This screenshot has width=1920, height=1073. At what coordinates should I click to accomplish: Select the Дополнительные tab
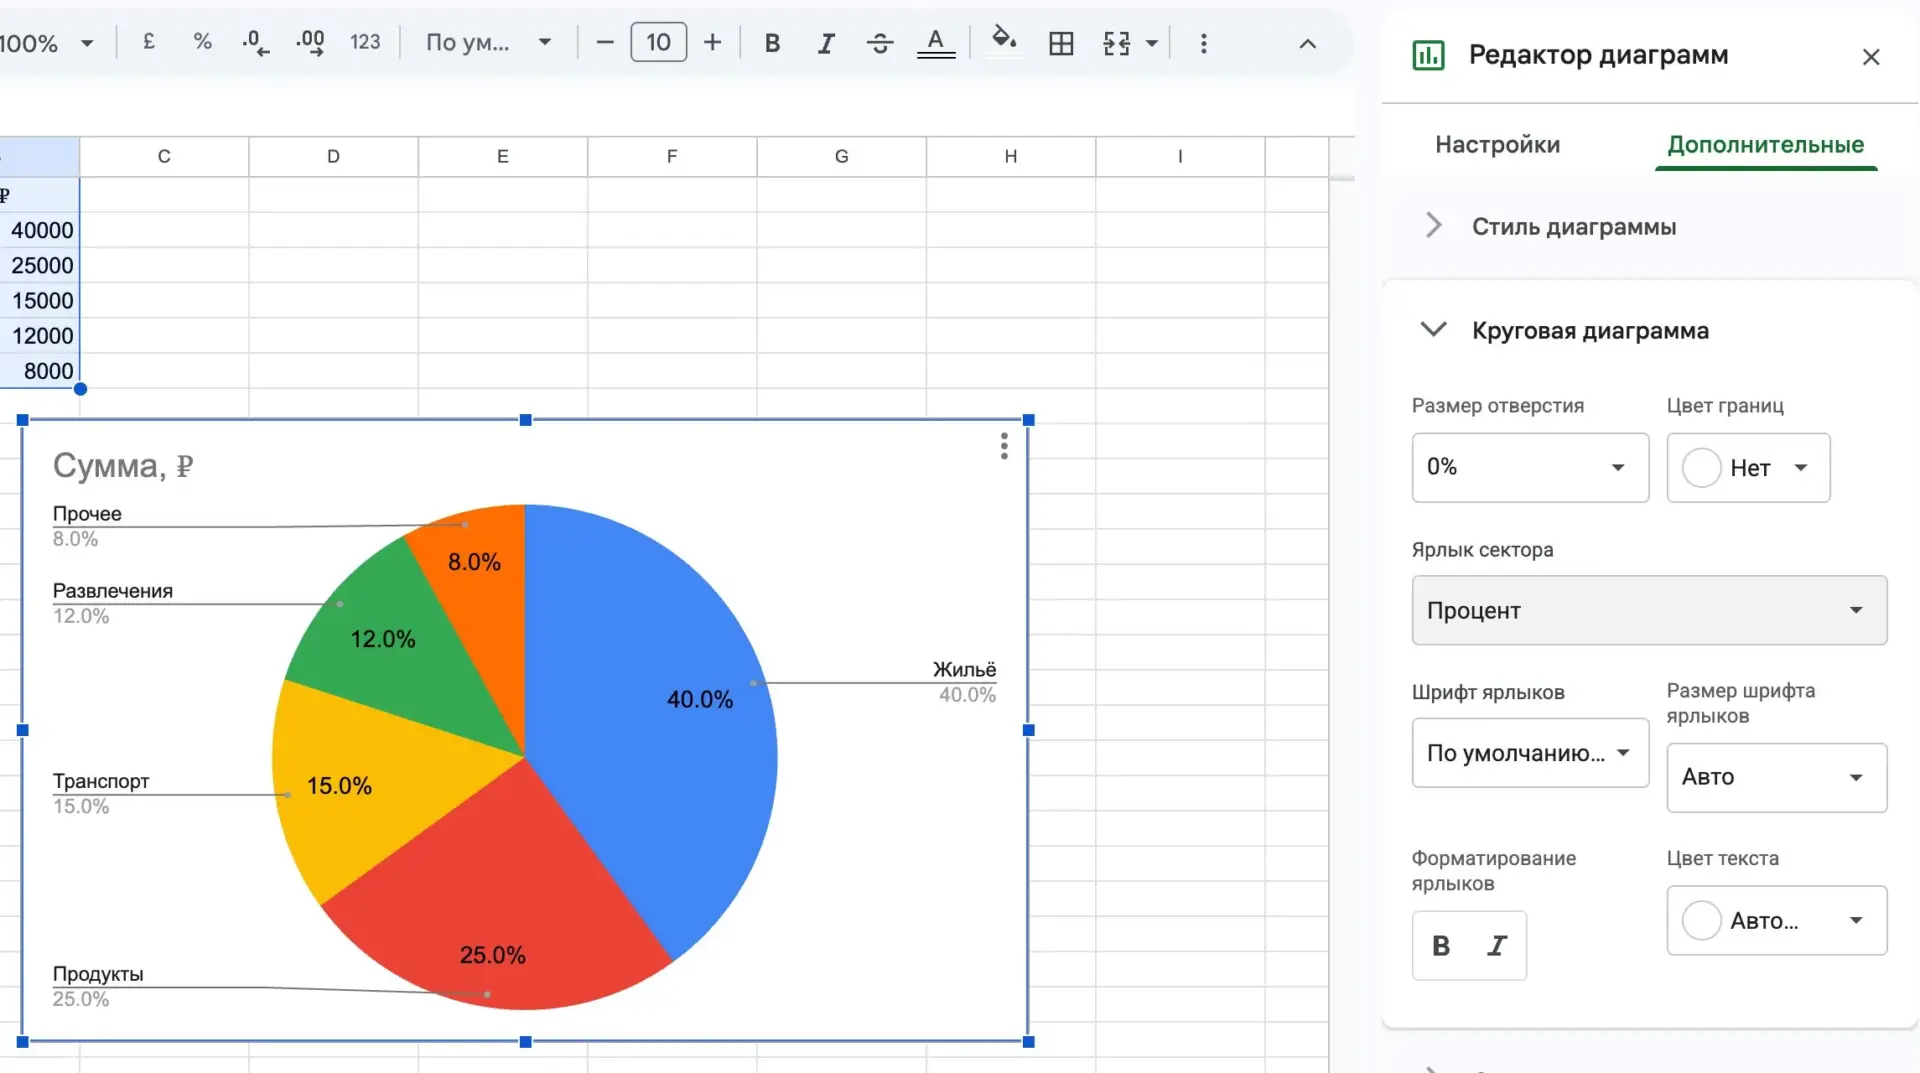click(x=1765, y=144)
